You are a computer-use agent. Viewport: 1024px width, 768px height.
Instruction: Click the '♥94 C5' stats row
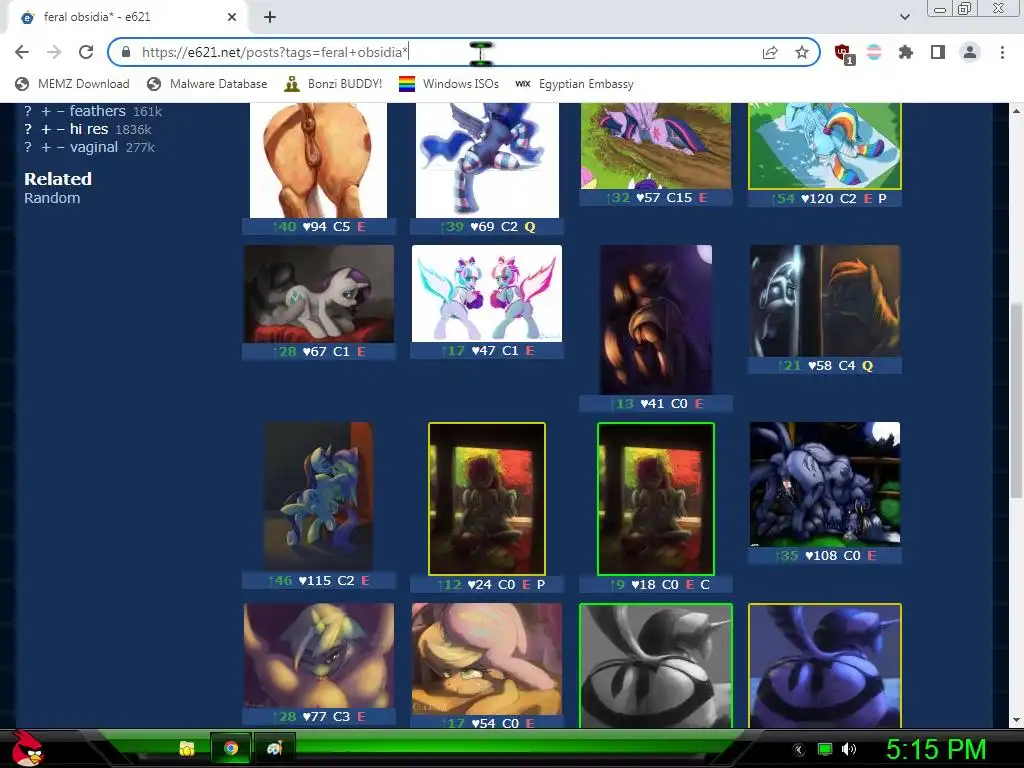pyautogui.click(x=319, y=227)
